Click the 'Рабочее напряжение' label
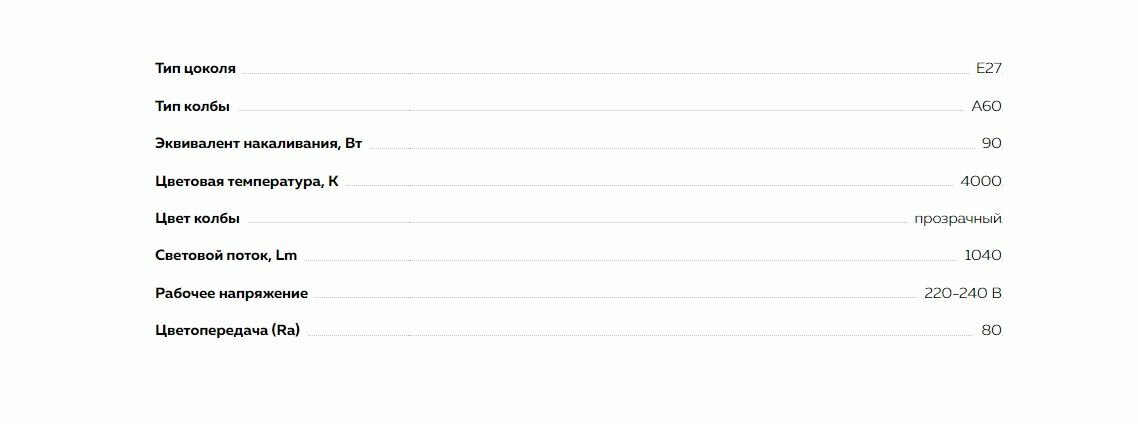Screen dimensions: 1138x424 (231, 293)
